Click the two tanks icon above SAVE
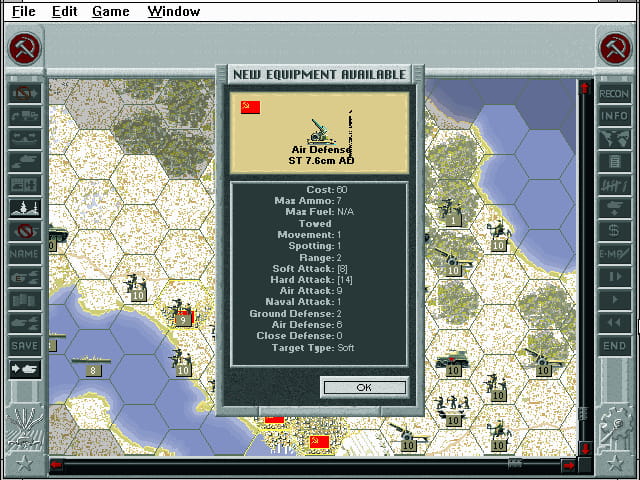Screen dimensions: 640x480 tap(24, 323)
